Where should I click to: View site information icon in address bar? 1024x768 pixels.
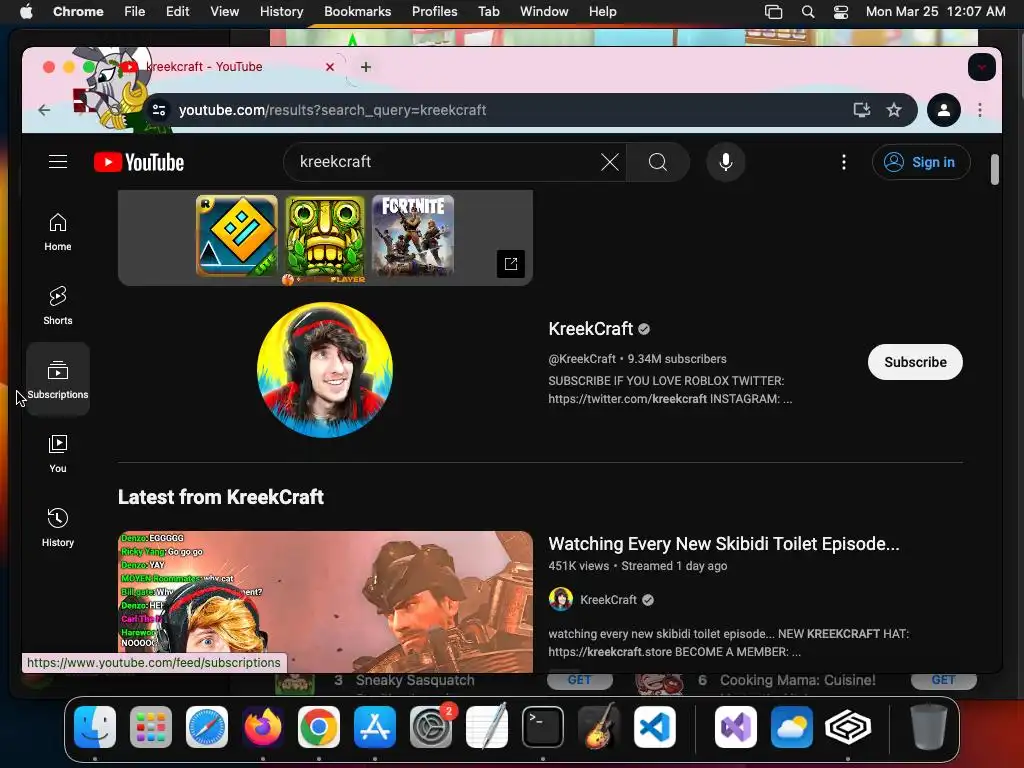159,110
